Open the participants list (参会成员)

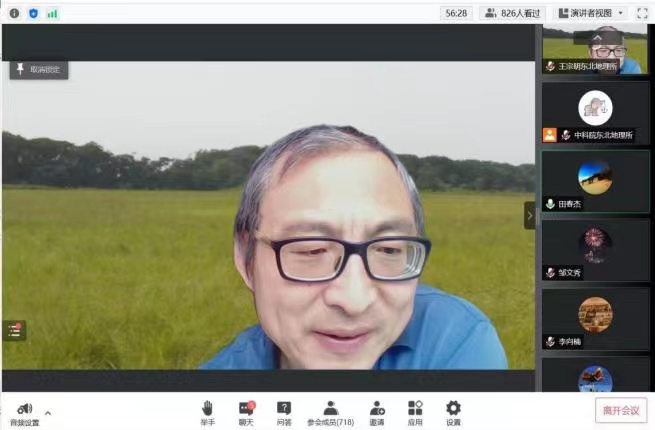(x=330, y=409)
